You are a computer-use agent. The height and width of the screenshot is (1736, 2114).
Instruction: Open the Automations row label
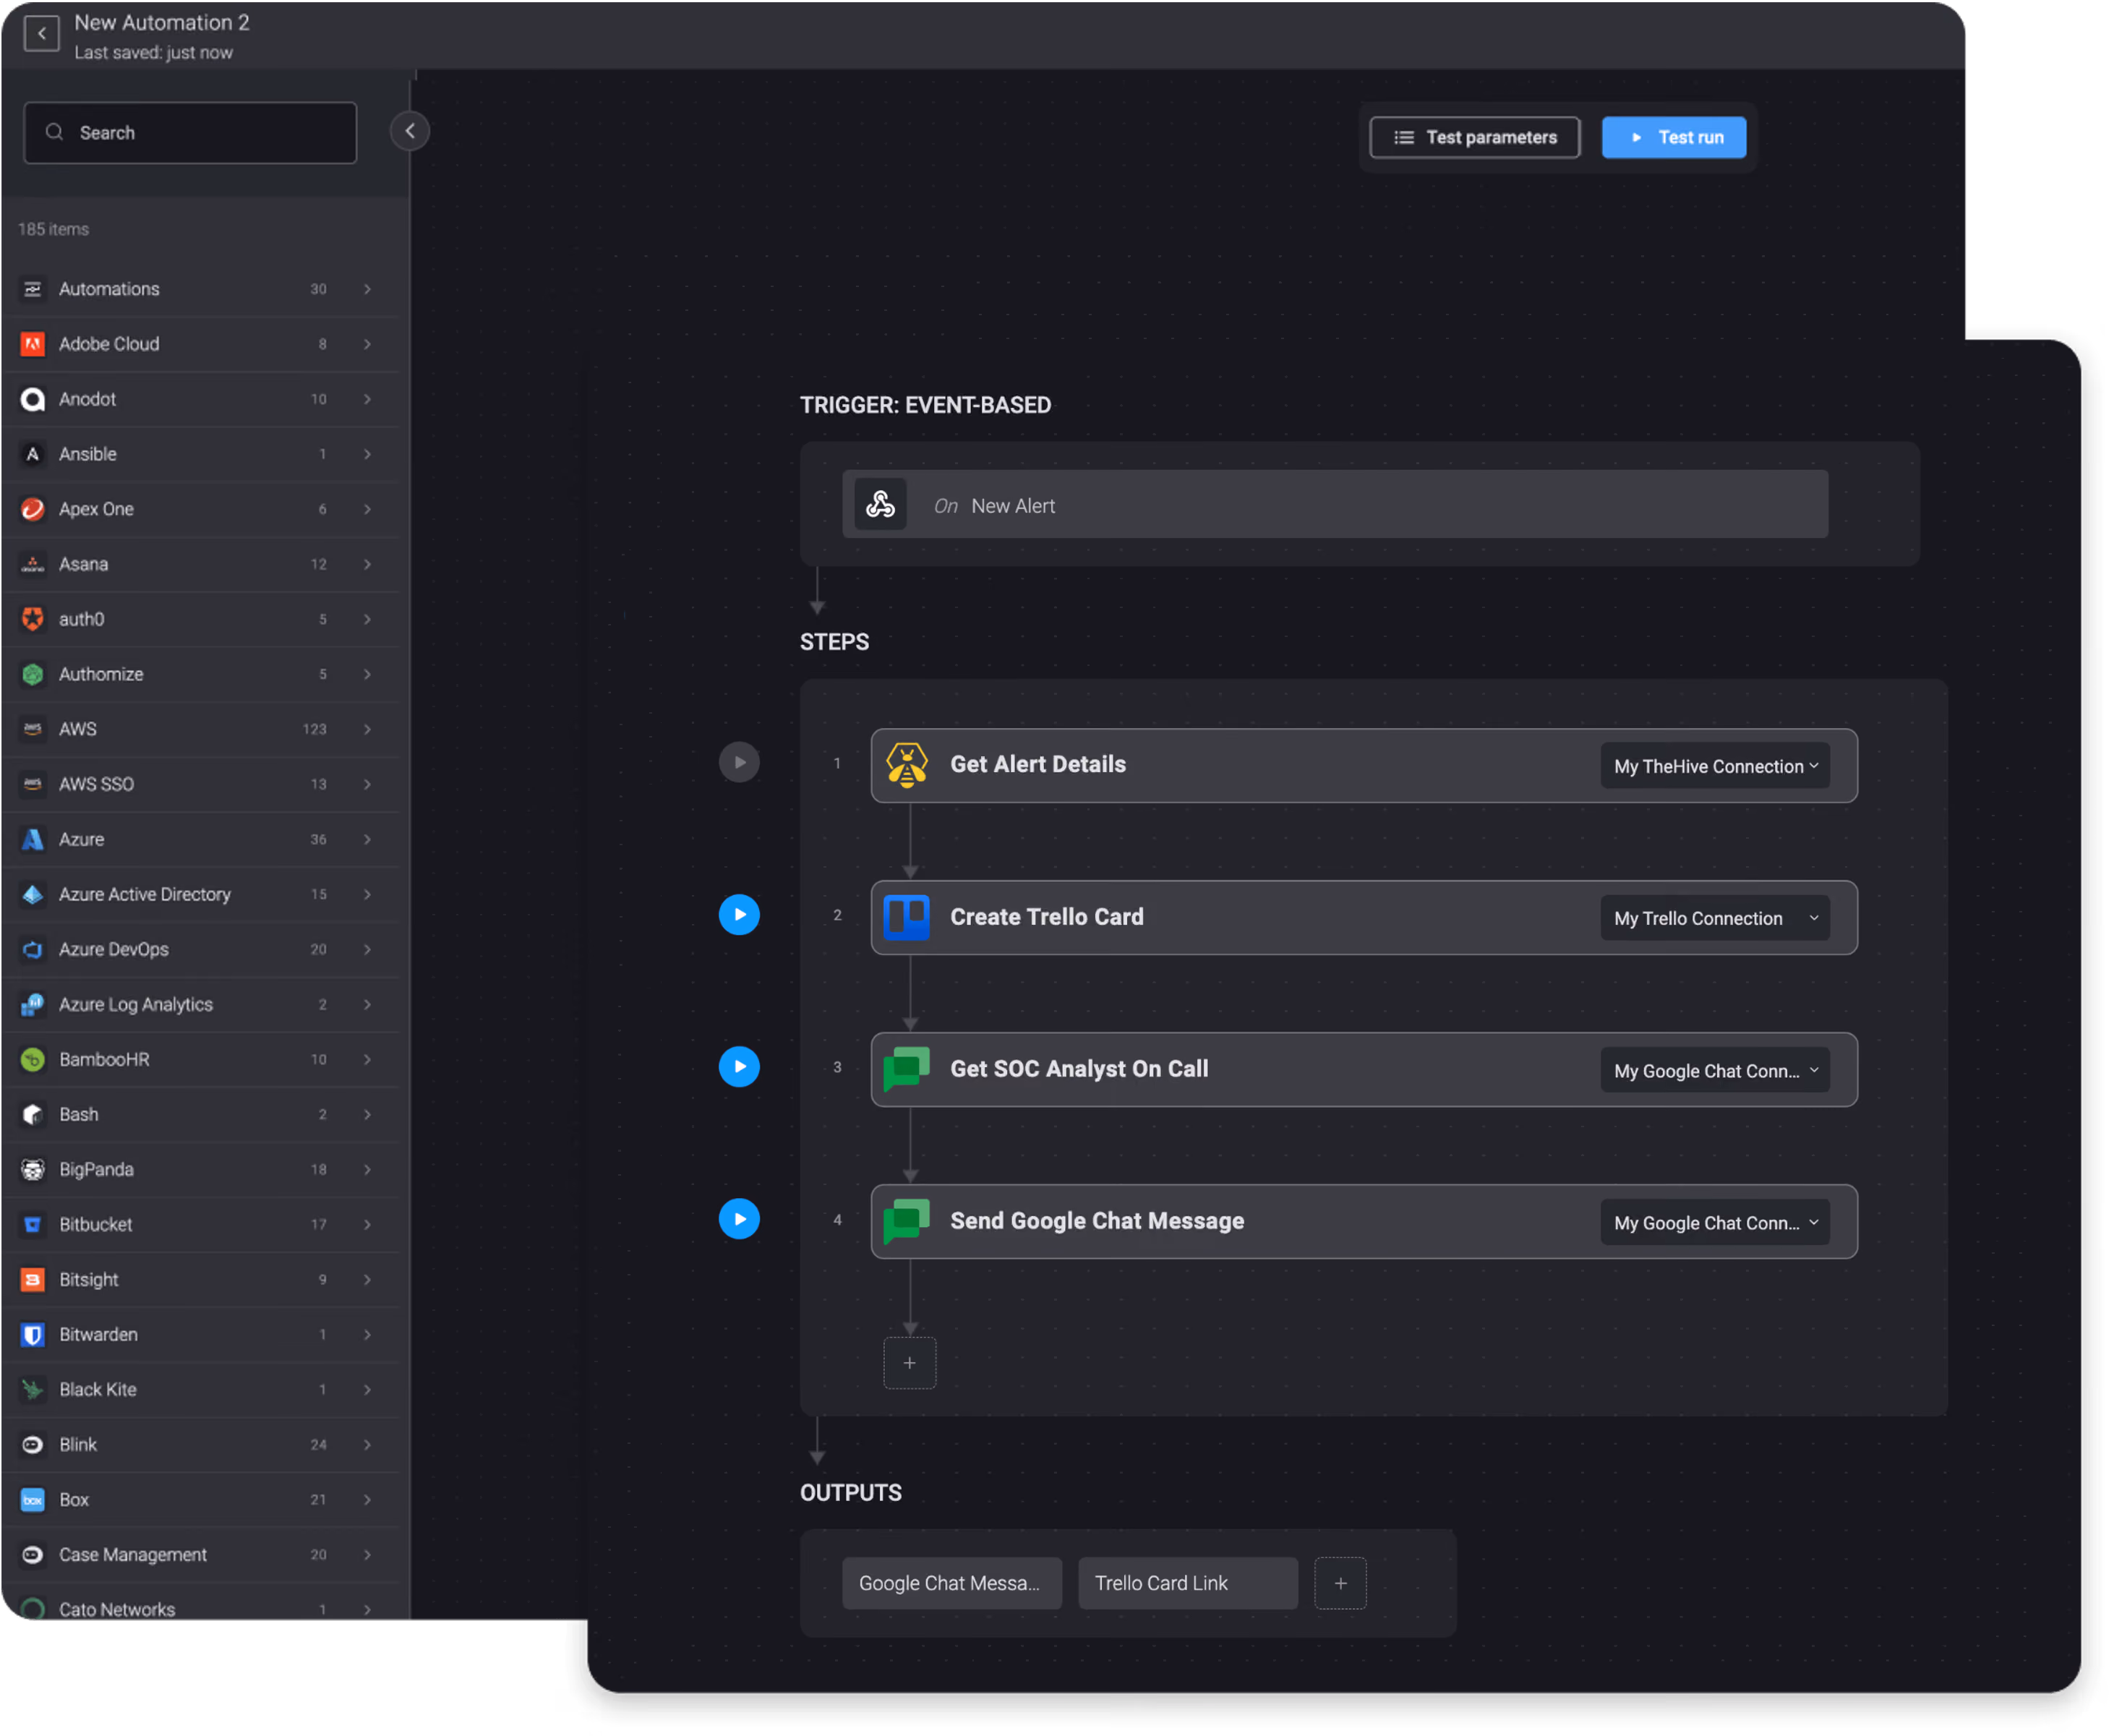(109, 289)
